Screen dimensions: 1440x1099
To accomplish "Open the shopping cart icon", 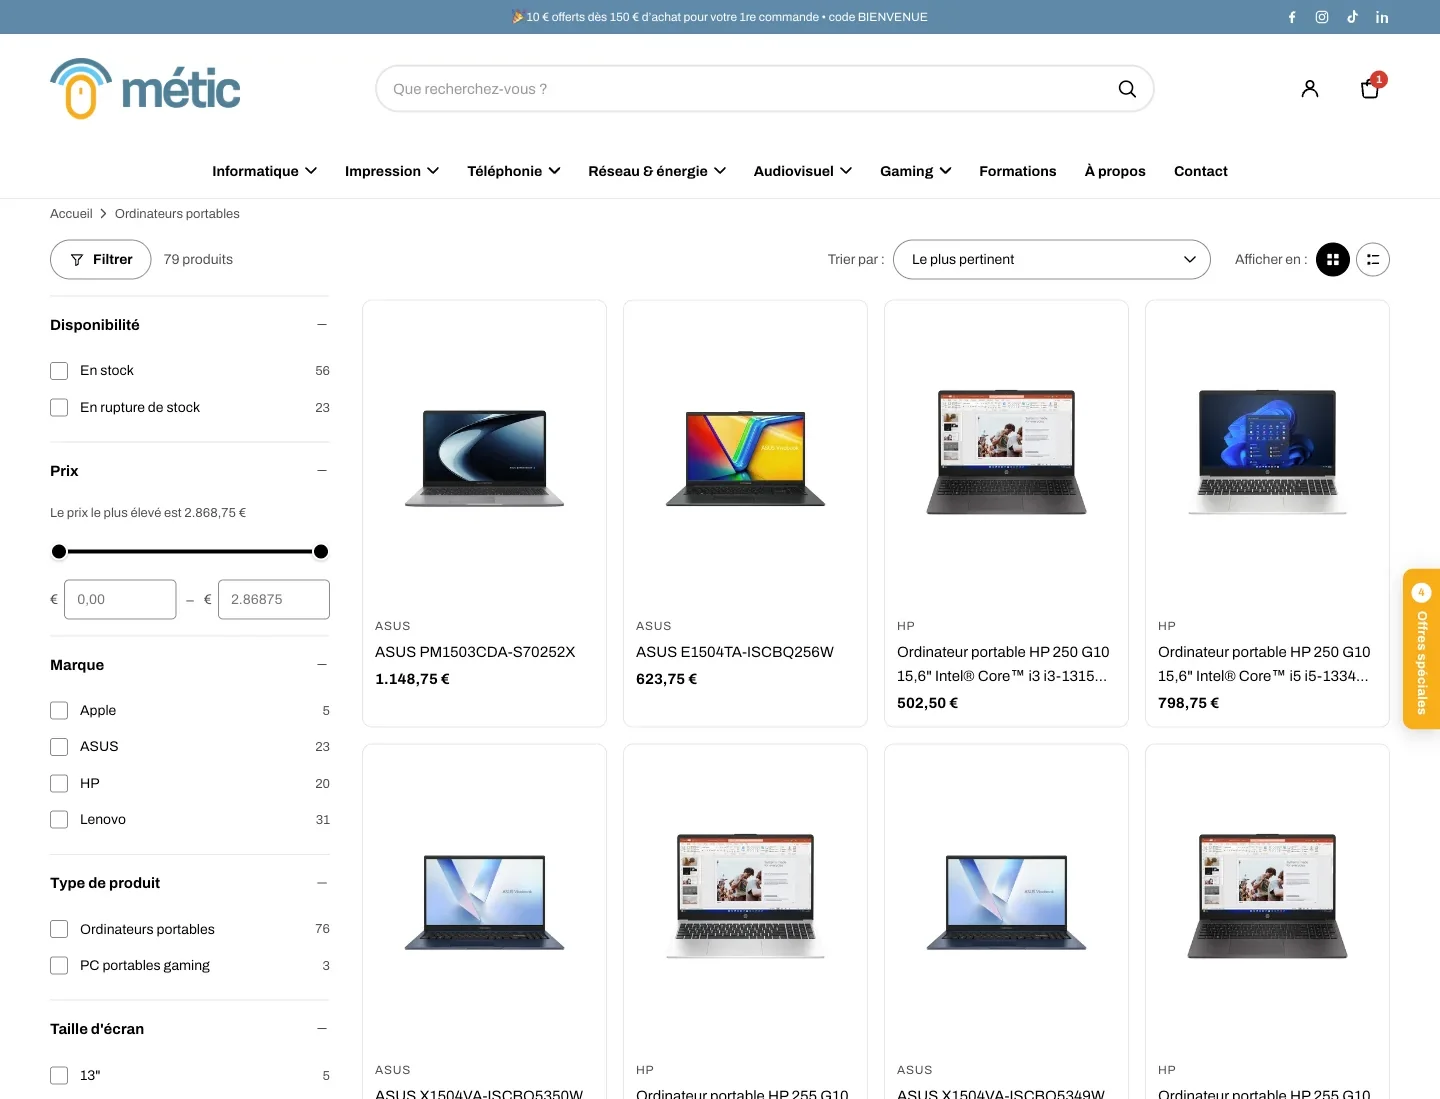I will coord(1370,89).
